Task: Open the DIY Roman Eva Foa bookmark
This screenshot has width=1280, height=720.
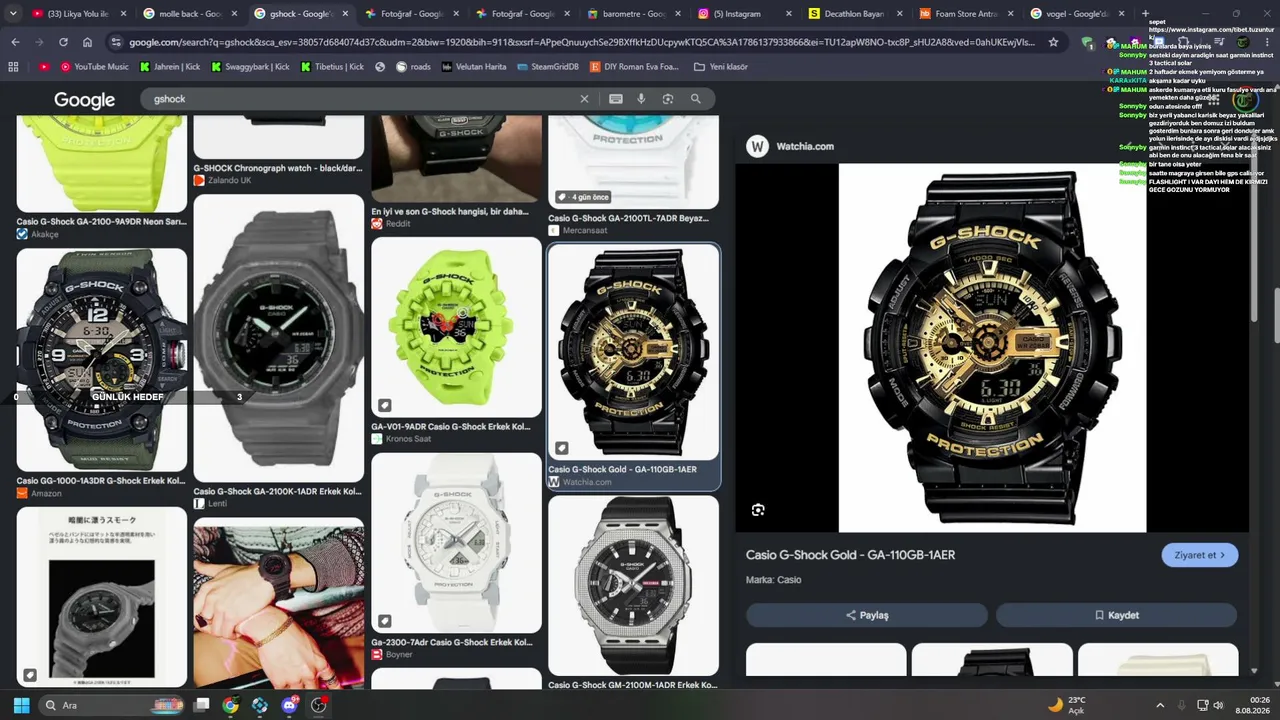Action: [633, 67]
